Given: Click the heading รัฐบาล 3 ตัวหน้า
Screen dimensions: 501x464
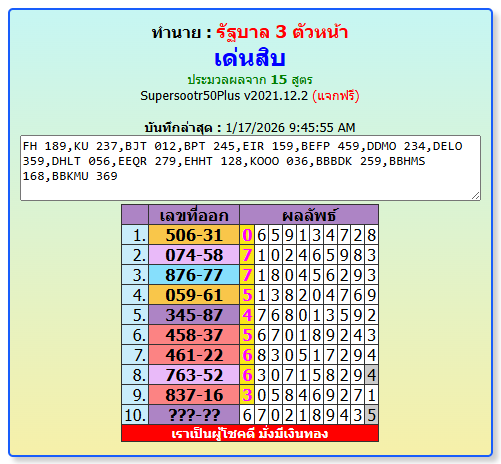Looking at the screenshot, I should [282, 32].
